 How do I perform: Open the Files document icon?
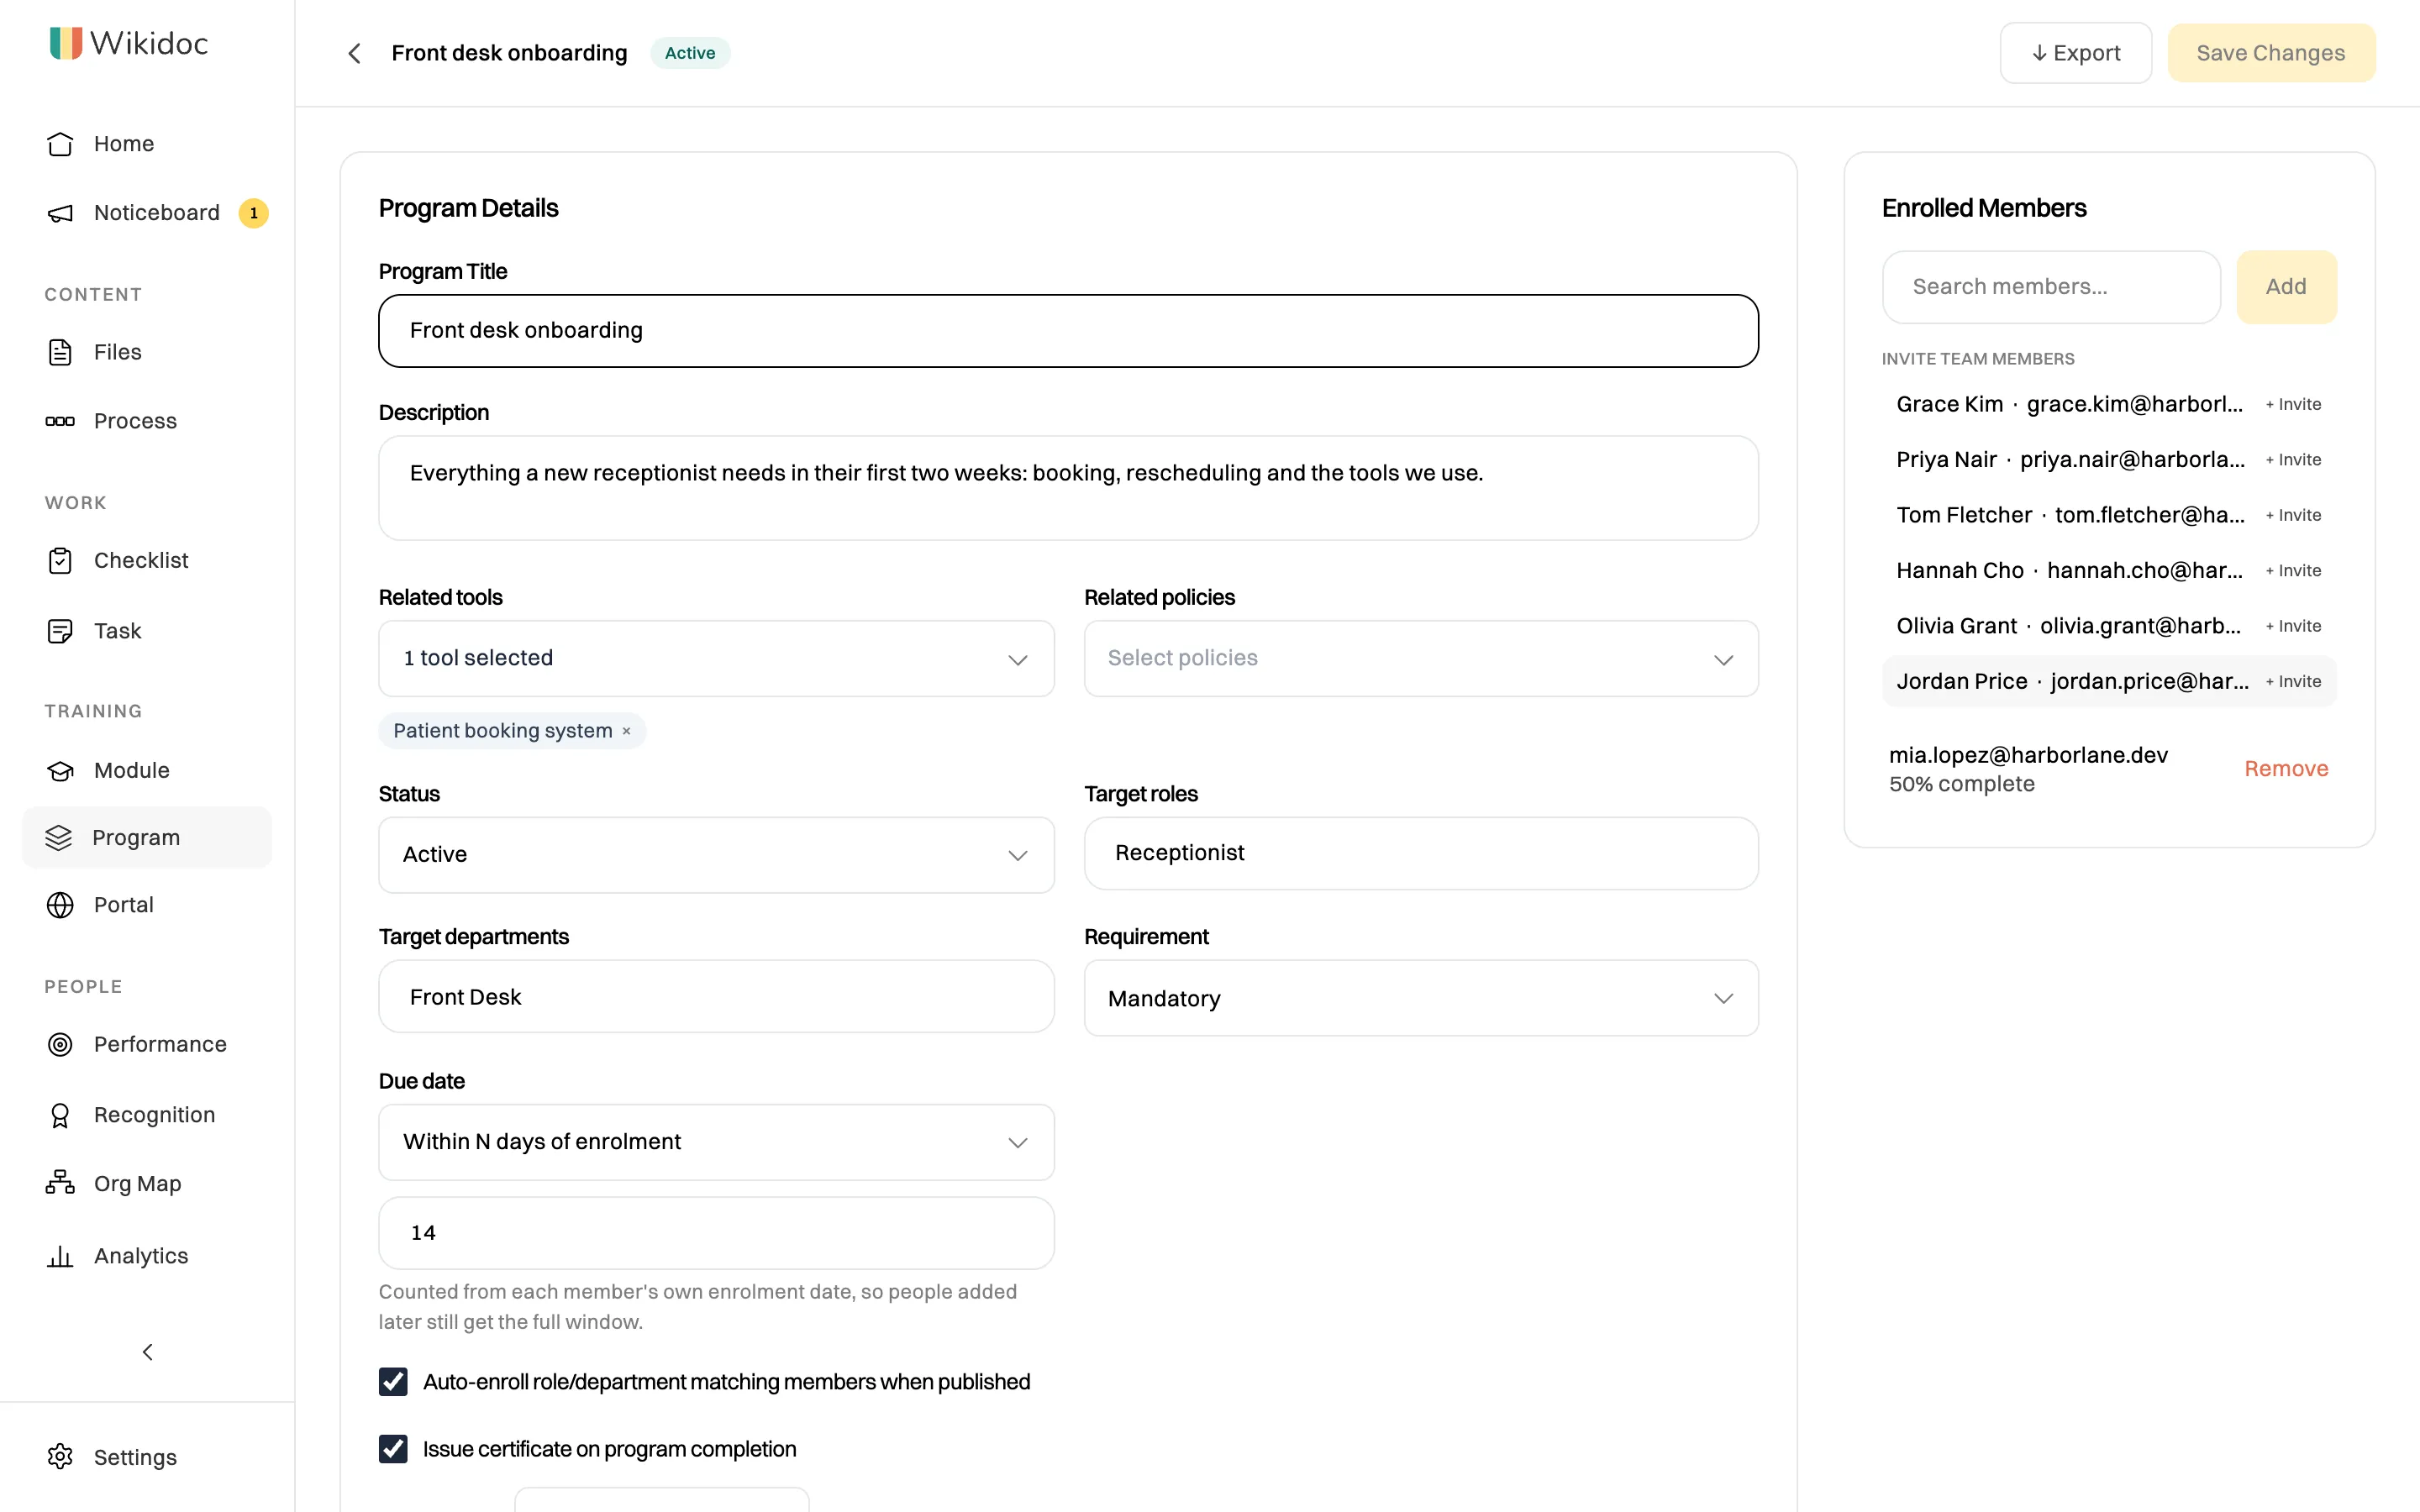(60, 352)
